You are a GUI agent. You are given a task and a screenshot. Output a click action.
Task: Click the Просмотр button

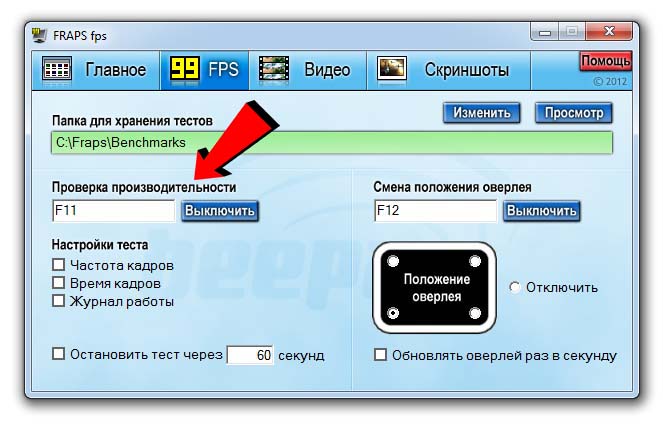coord(574,113)
